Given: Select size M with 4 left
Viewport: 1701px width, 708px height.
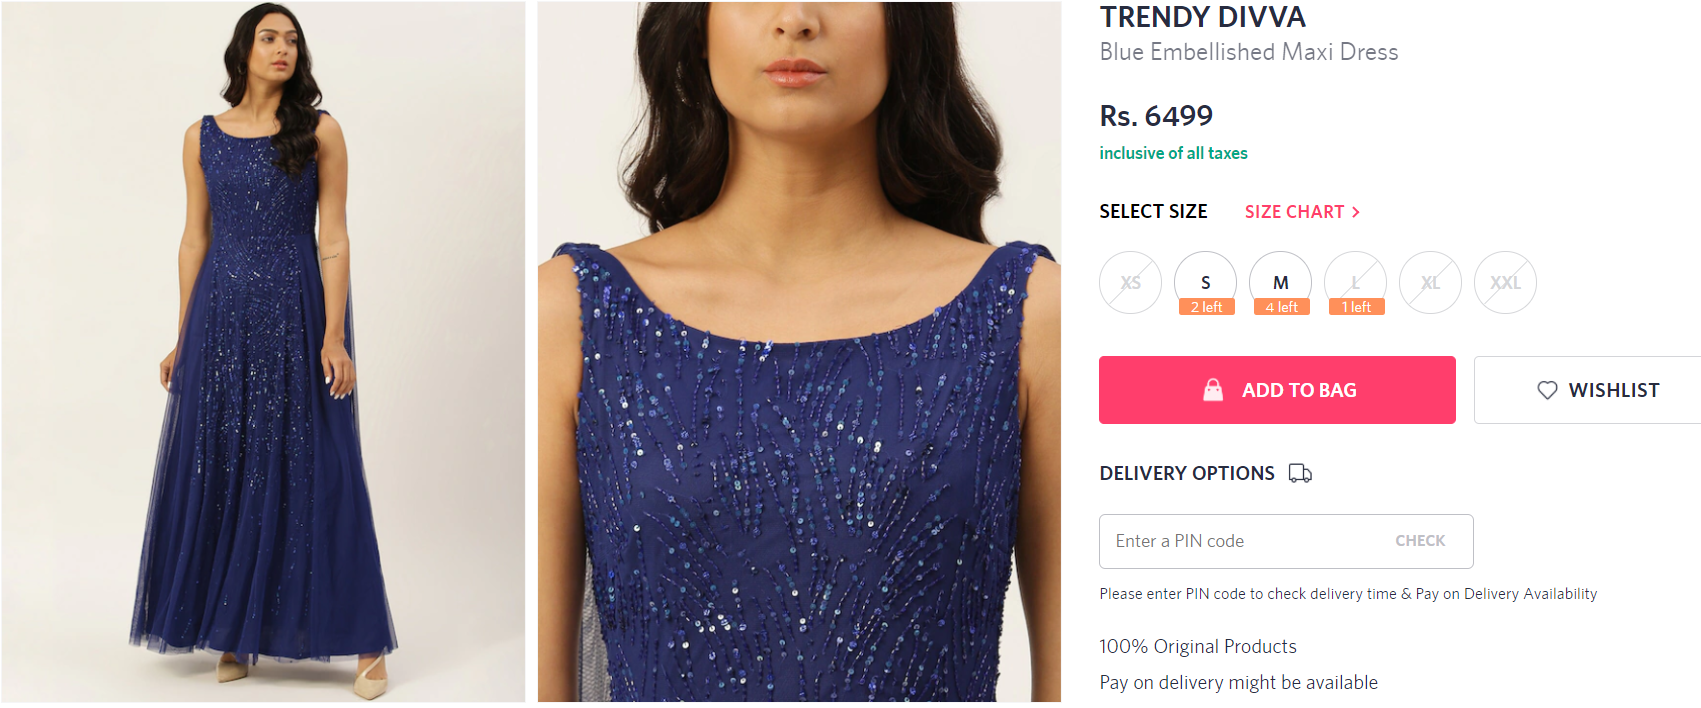Looking at the screenshot, I should (x=1280, y=282).
